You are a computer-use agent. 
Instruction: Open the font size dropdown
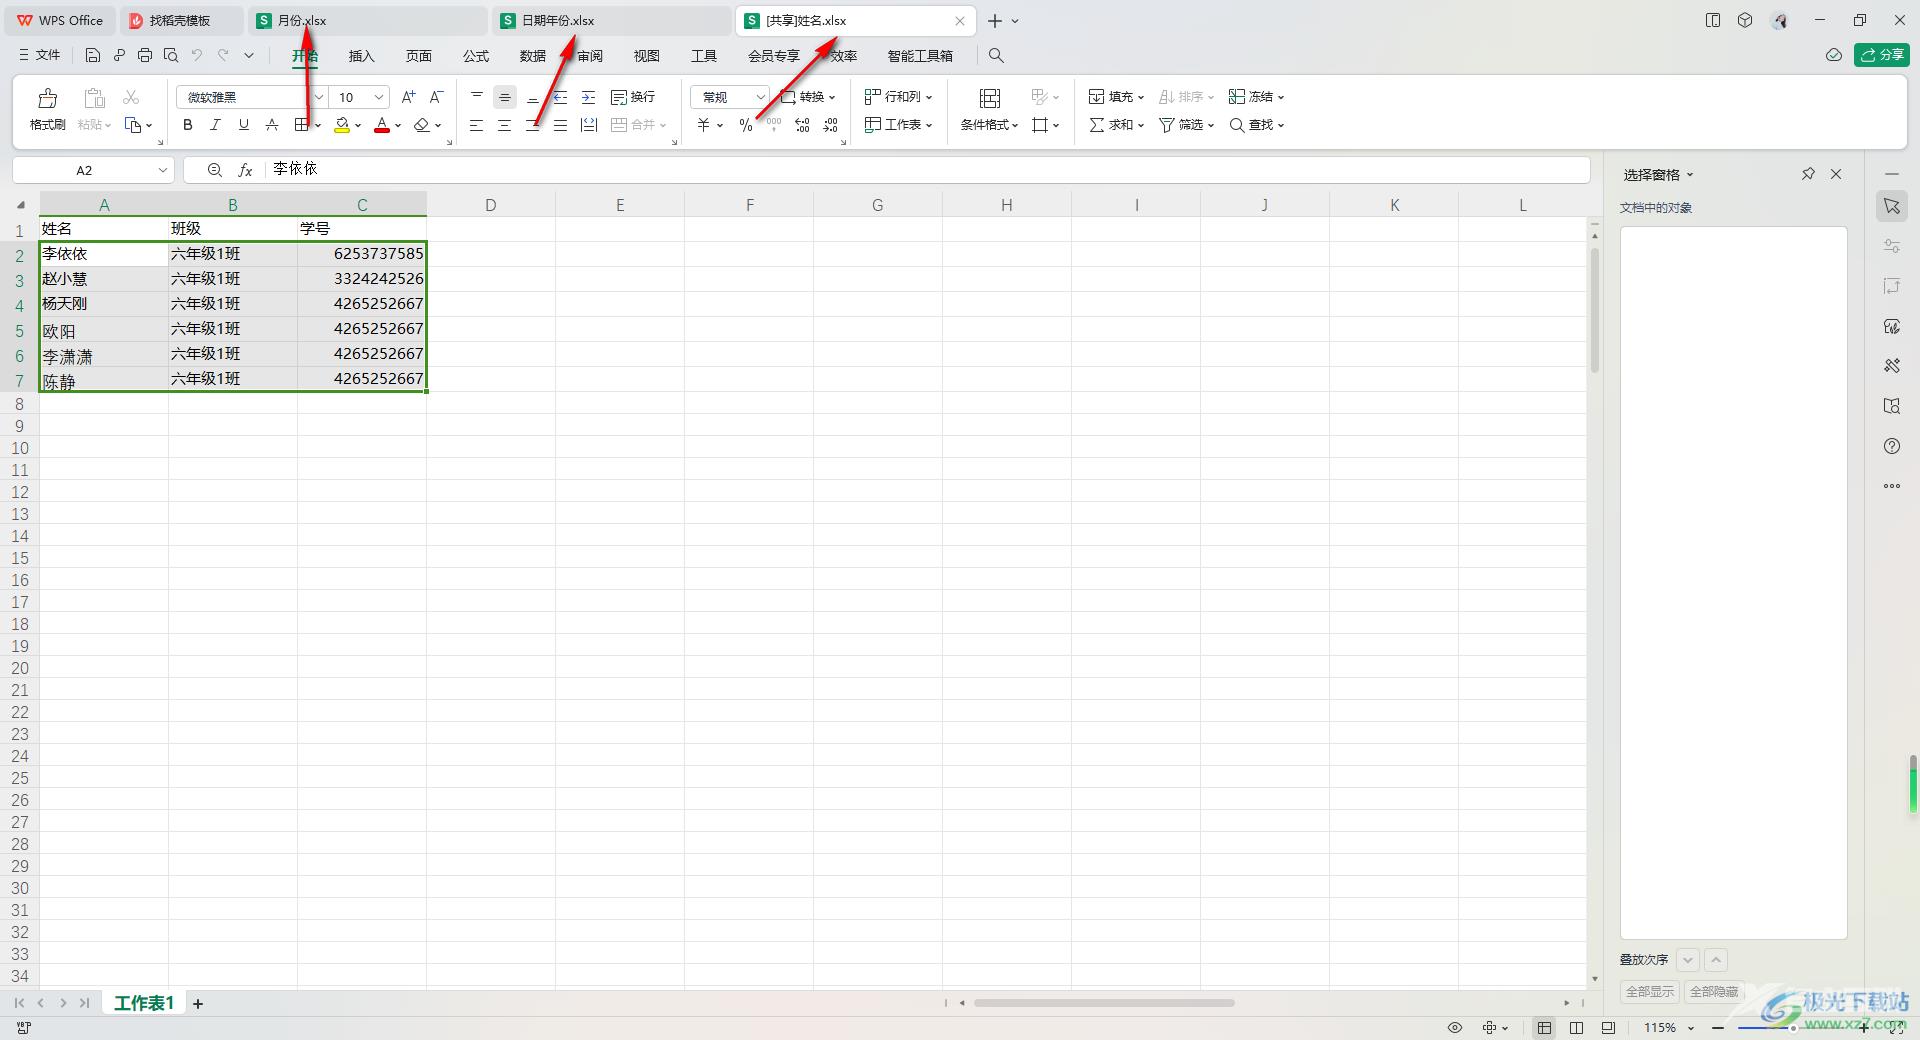379,97
